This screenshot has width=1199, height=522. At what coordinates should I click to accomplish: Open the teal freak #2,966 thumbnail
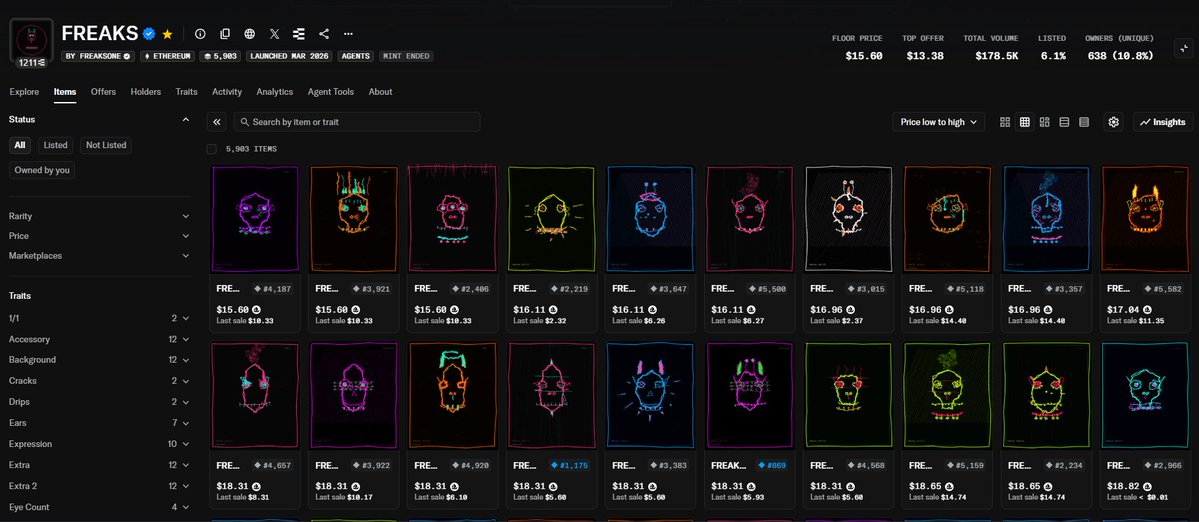click(1145, 395)
